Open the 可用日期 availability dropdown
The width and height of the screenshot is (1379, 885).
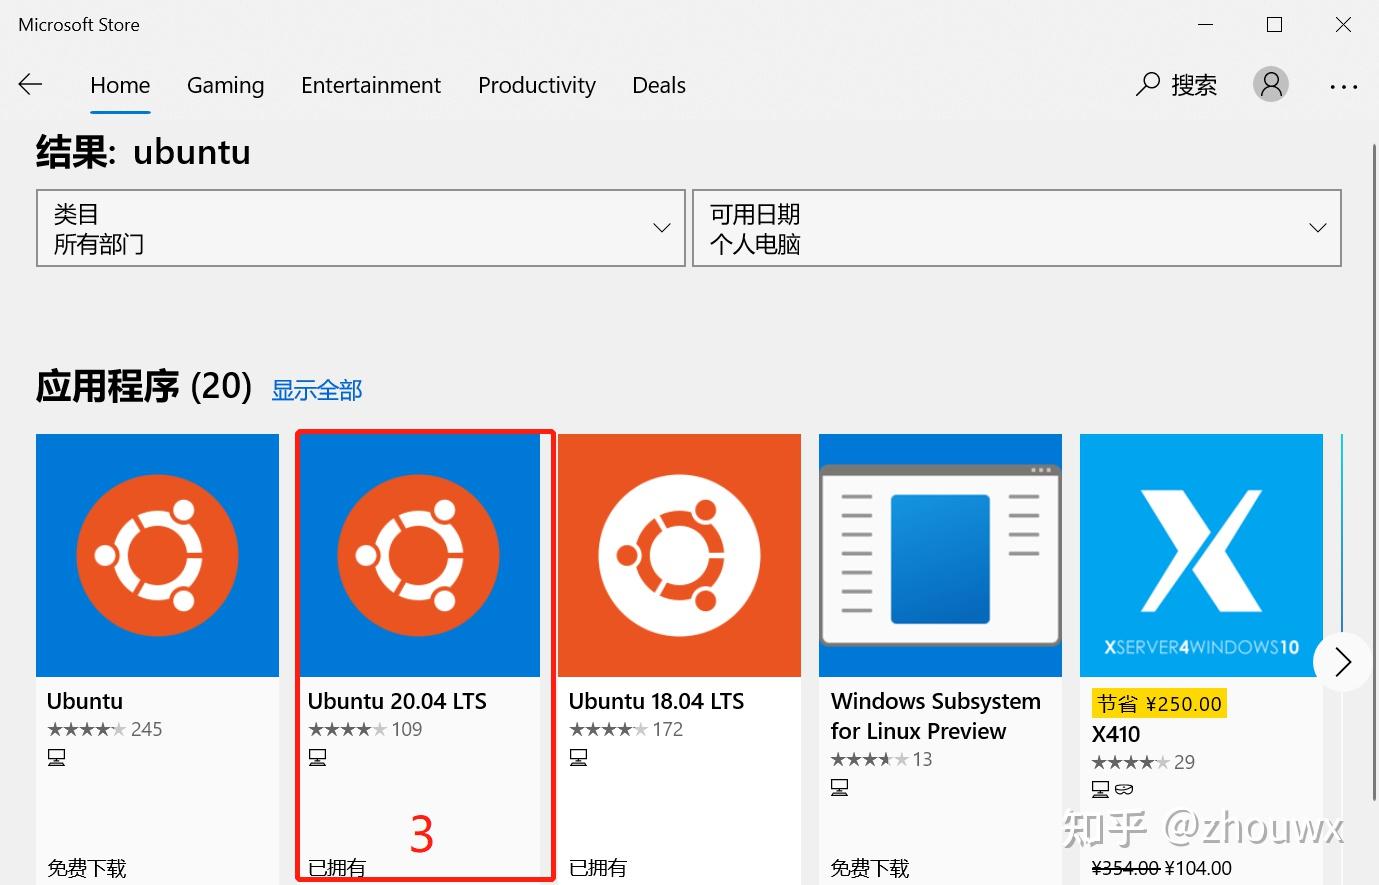tap(1016, 228)
